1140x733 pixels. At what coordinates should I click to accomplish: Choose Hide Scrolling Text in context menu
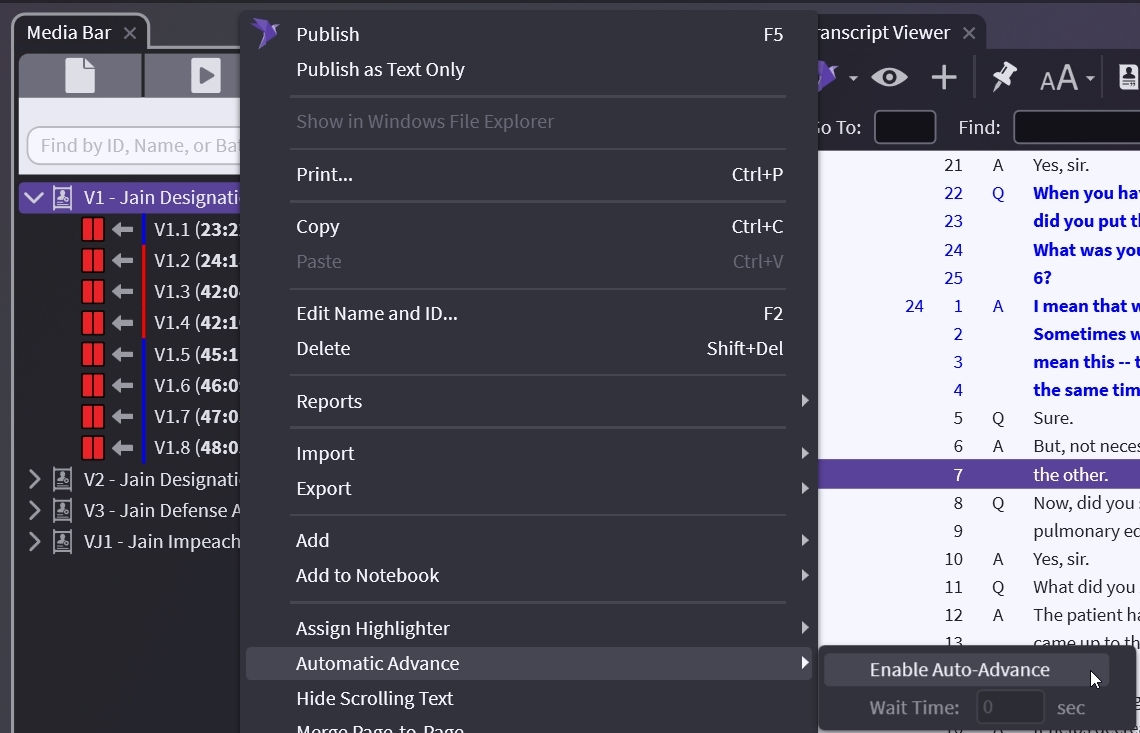click(x=374, y=698)
